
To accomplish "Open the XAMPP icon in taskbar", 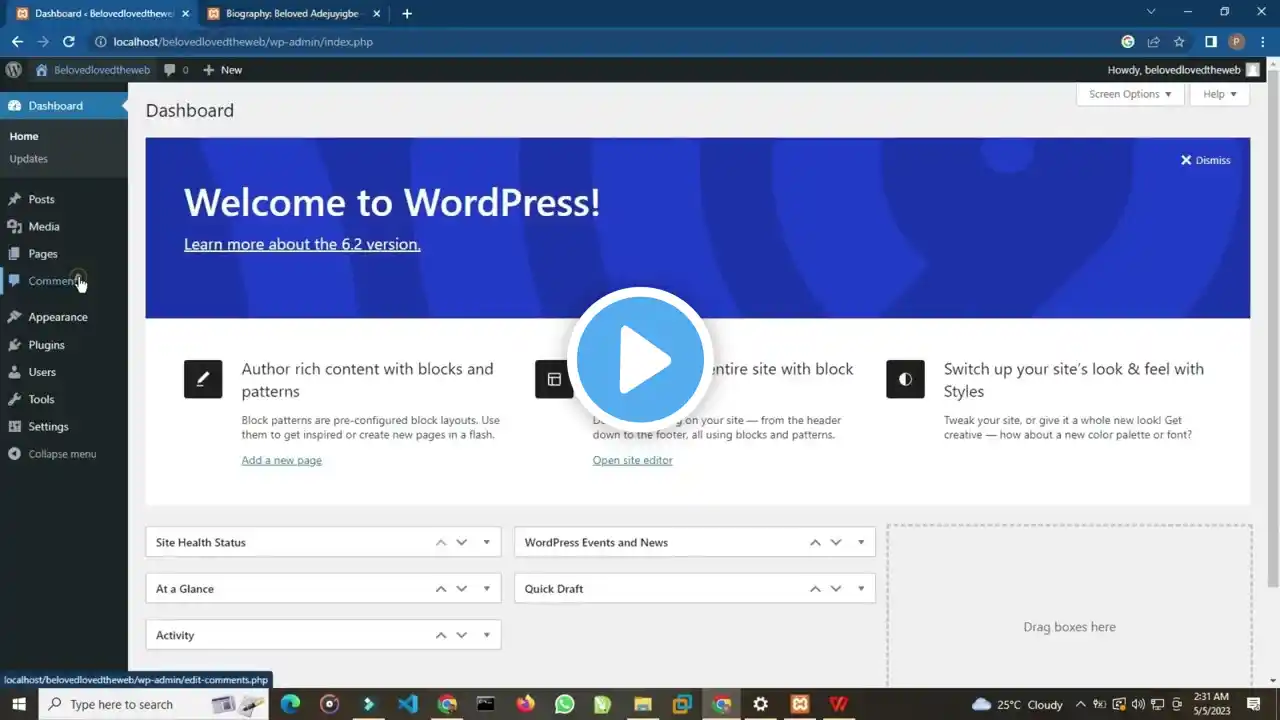I will (x=800, y=704).
